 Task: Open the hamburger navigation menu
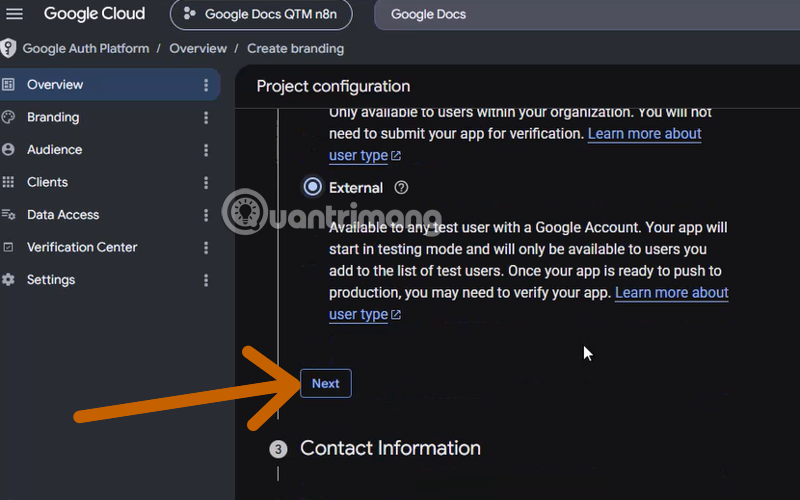click(x=14, y=14)
